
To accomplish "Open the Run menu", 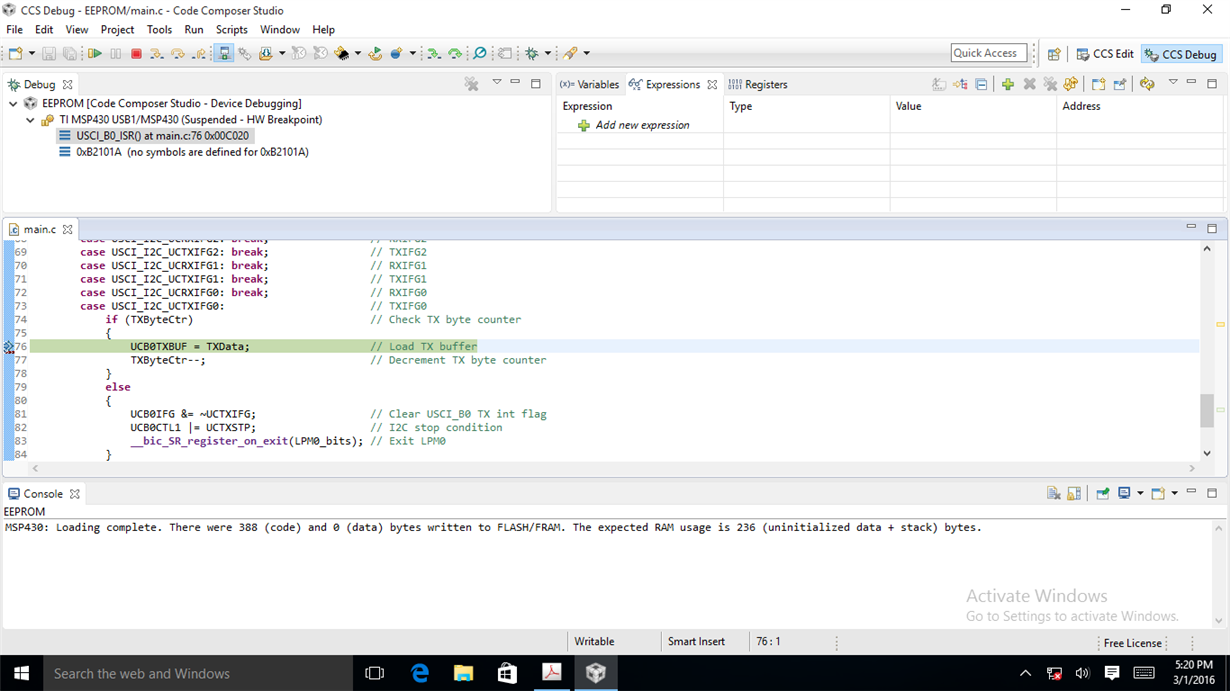I will [194, 30].
